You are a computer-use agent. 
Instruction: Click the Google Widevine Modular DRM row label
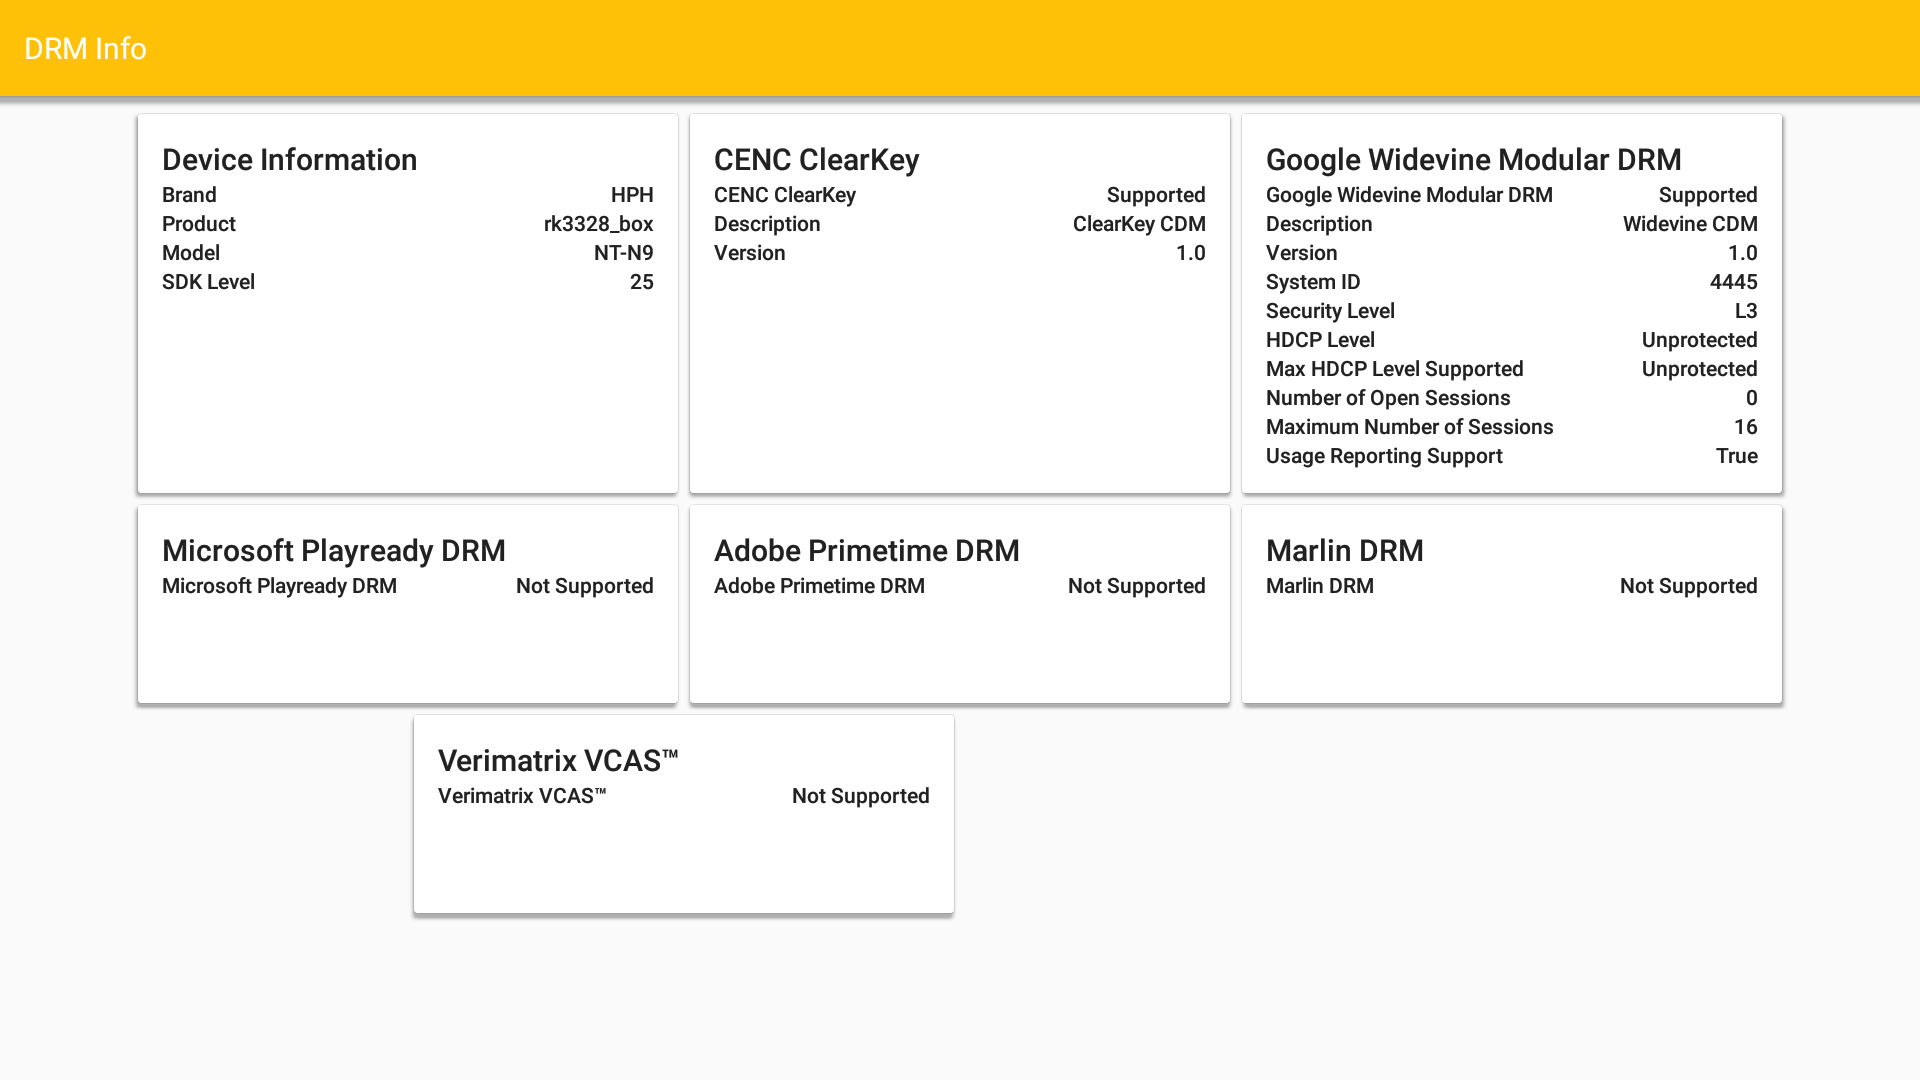click(1409, 195)
